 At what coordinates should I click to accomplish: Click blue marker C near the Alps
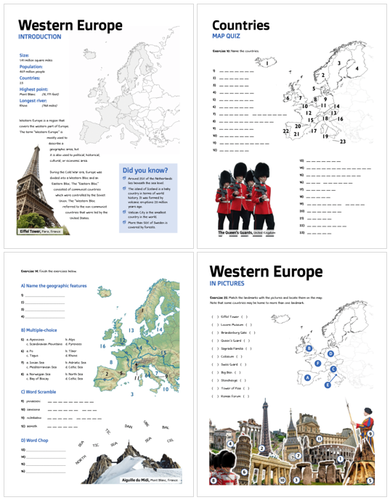pyautogui.click(x=333, y=369)
